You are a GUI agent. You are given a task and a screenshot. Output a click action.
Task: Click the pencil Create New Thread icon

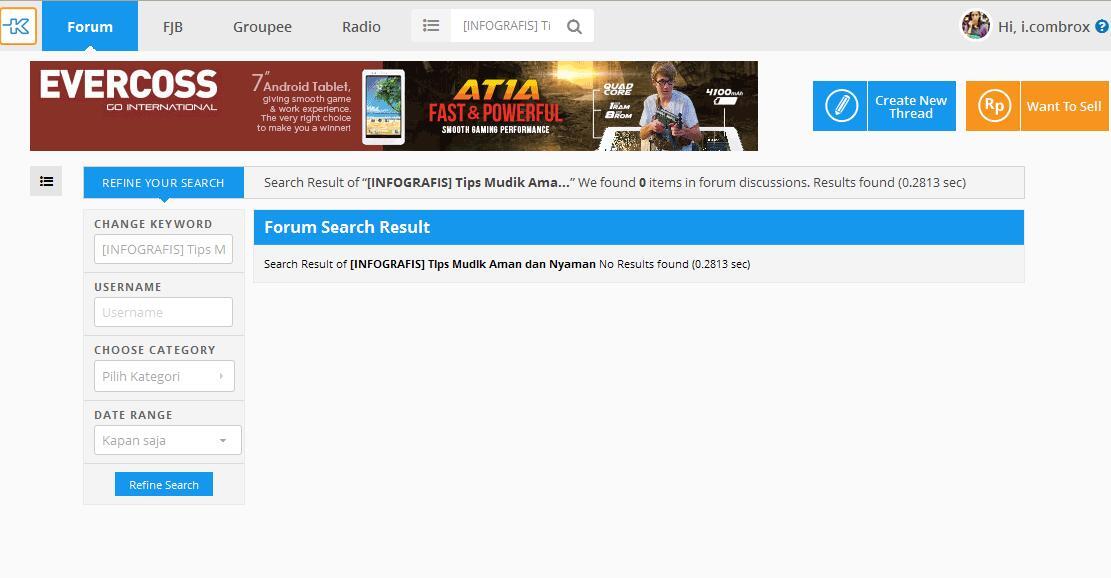[840, 106]
